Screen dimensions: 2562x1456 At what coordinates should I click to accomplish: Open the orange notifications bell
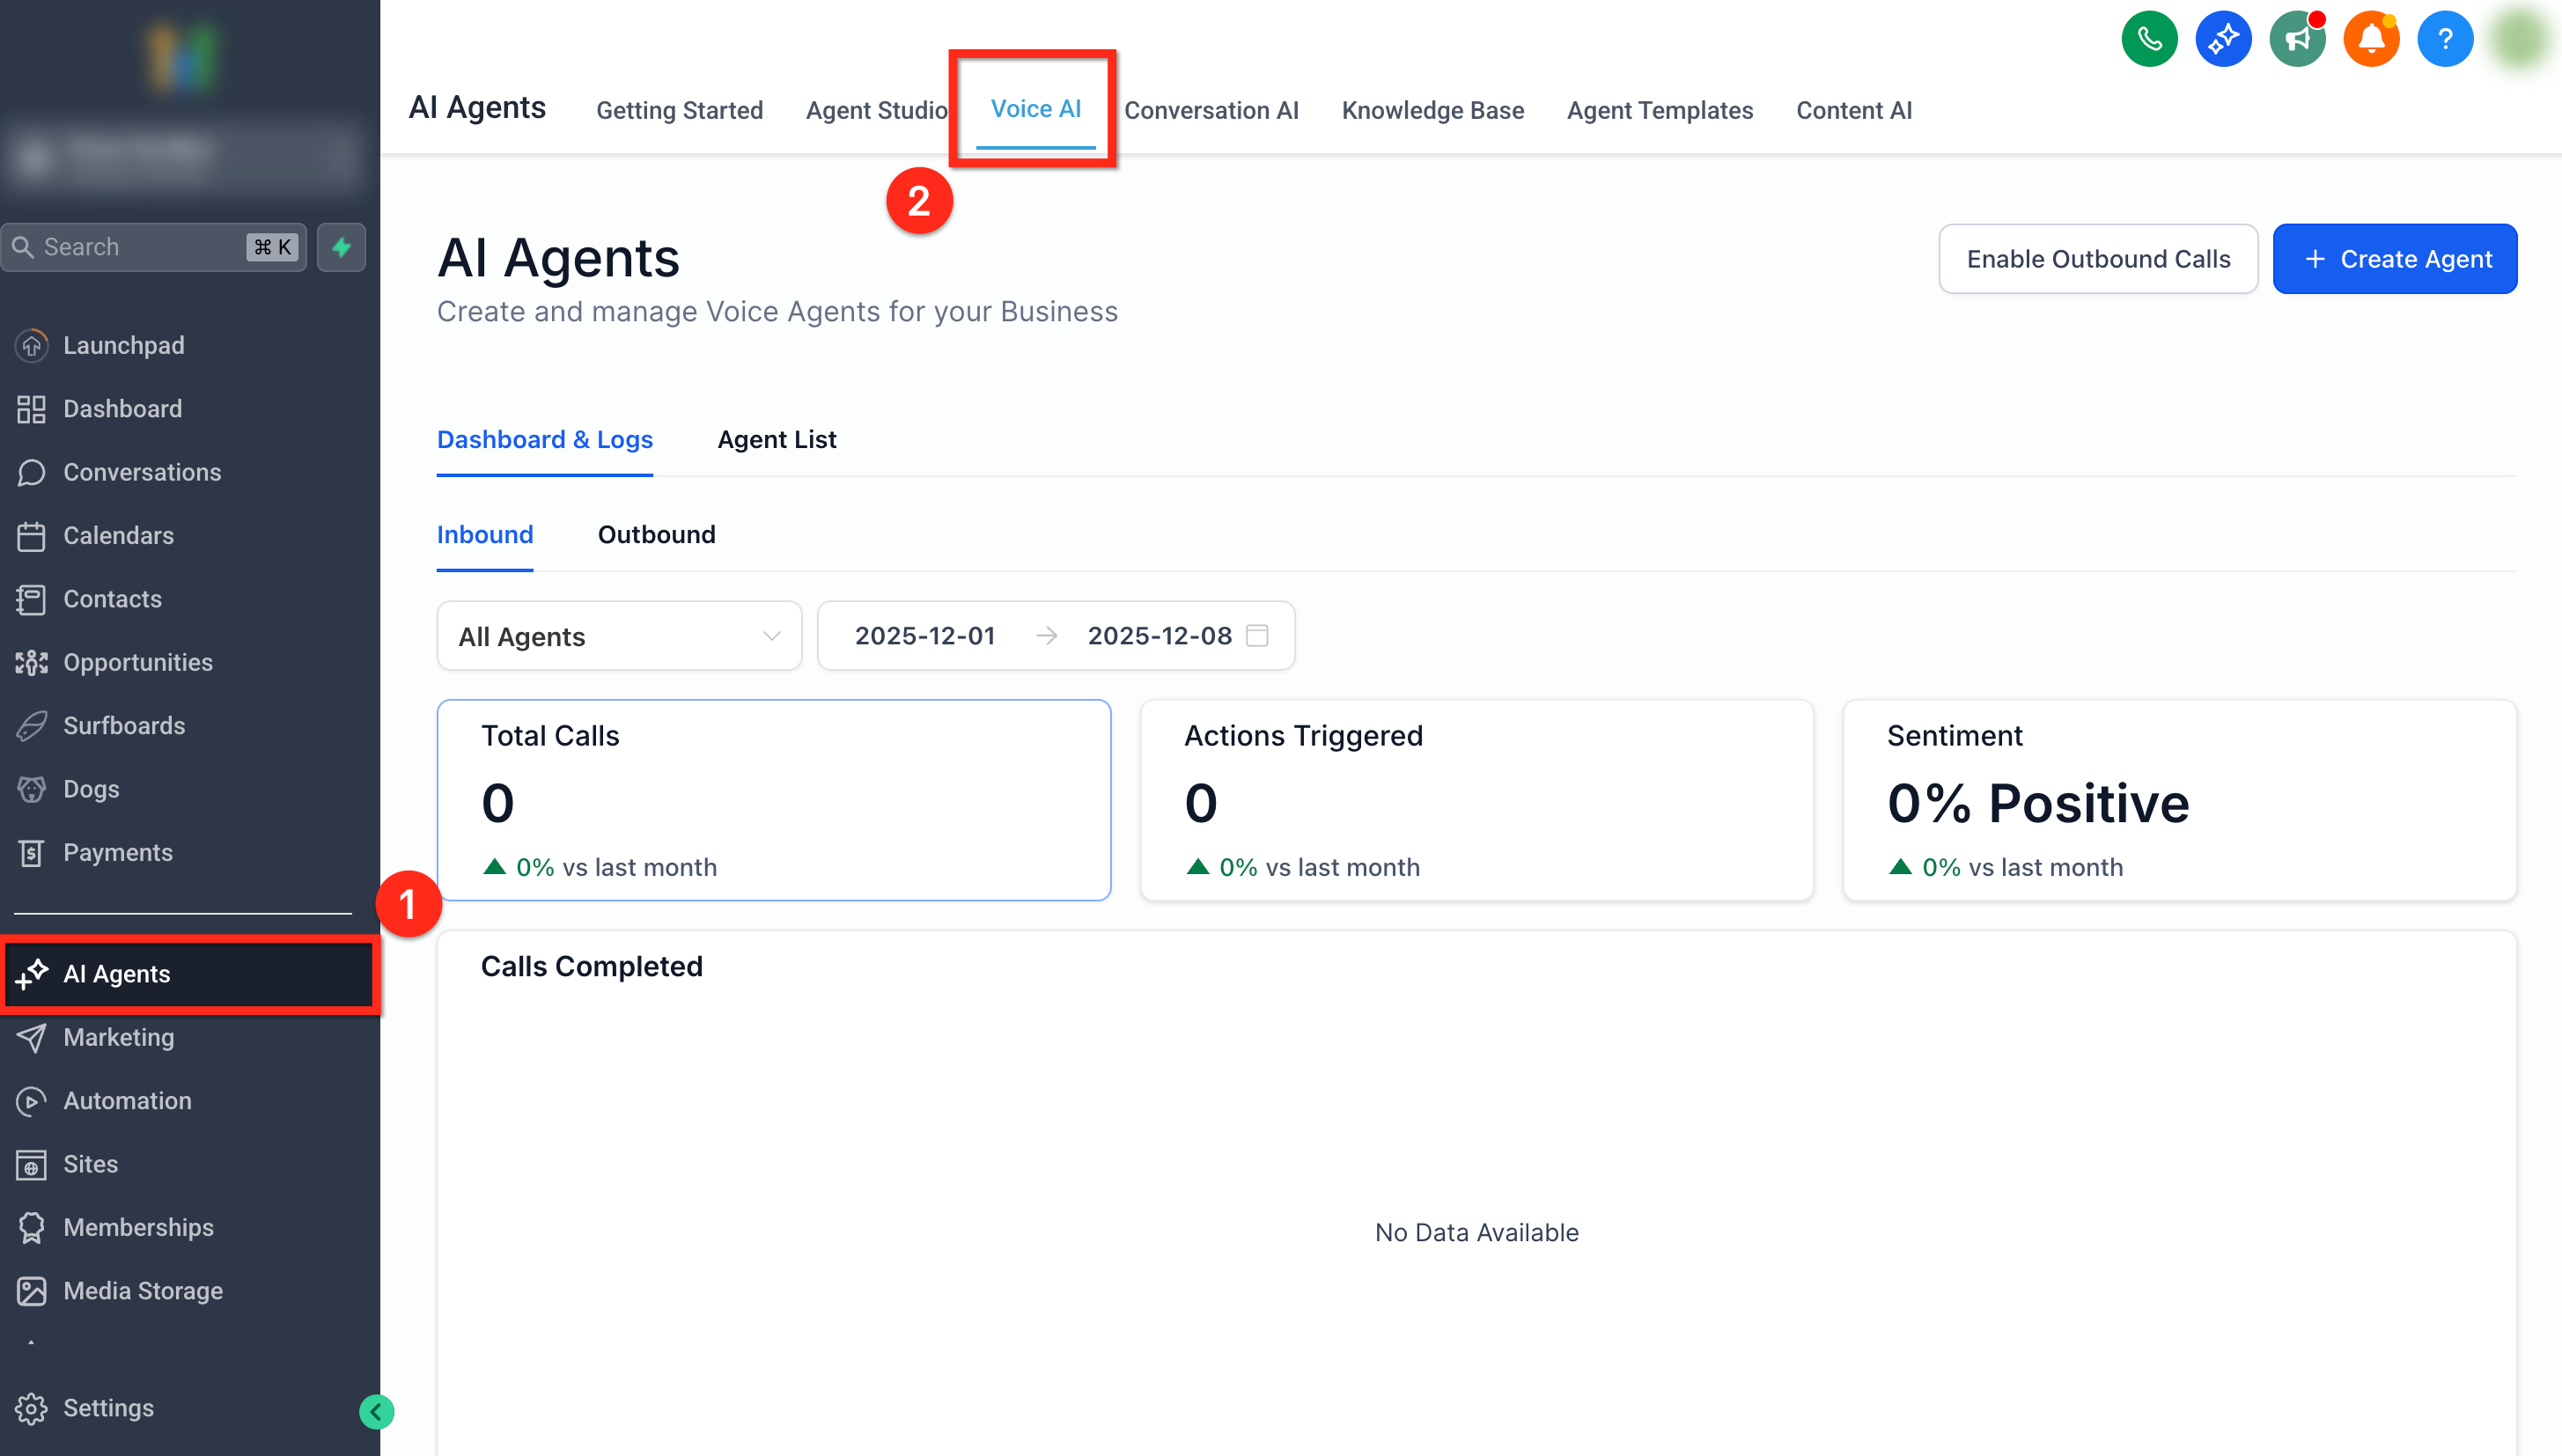[x=2370, y=40]
